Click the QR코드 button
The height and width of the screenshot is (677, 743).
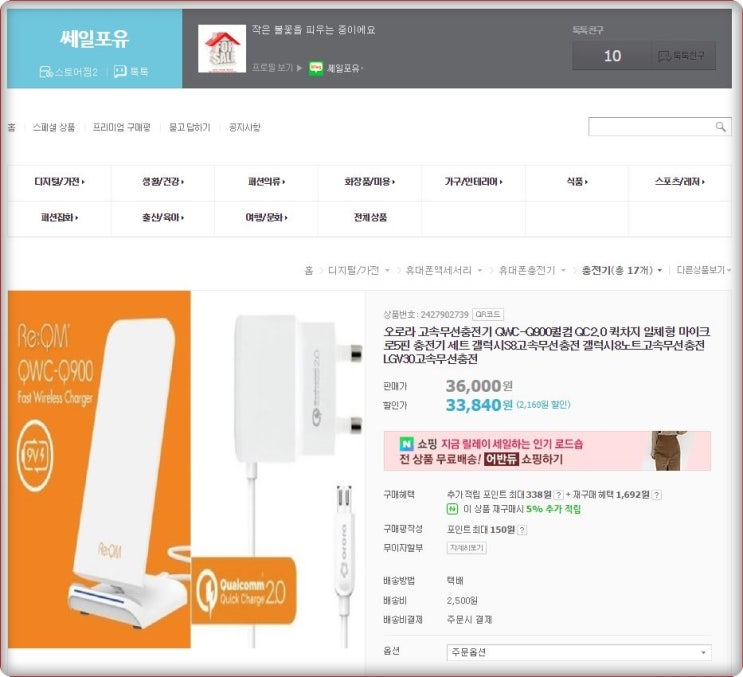pos(488,314)
